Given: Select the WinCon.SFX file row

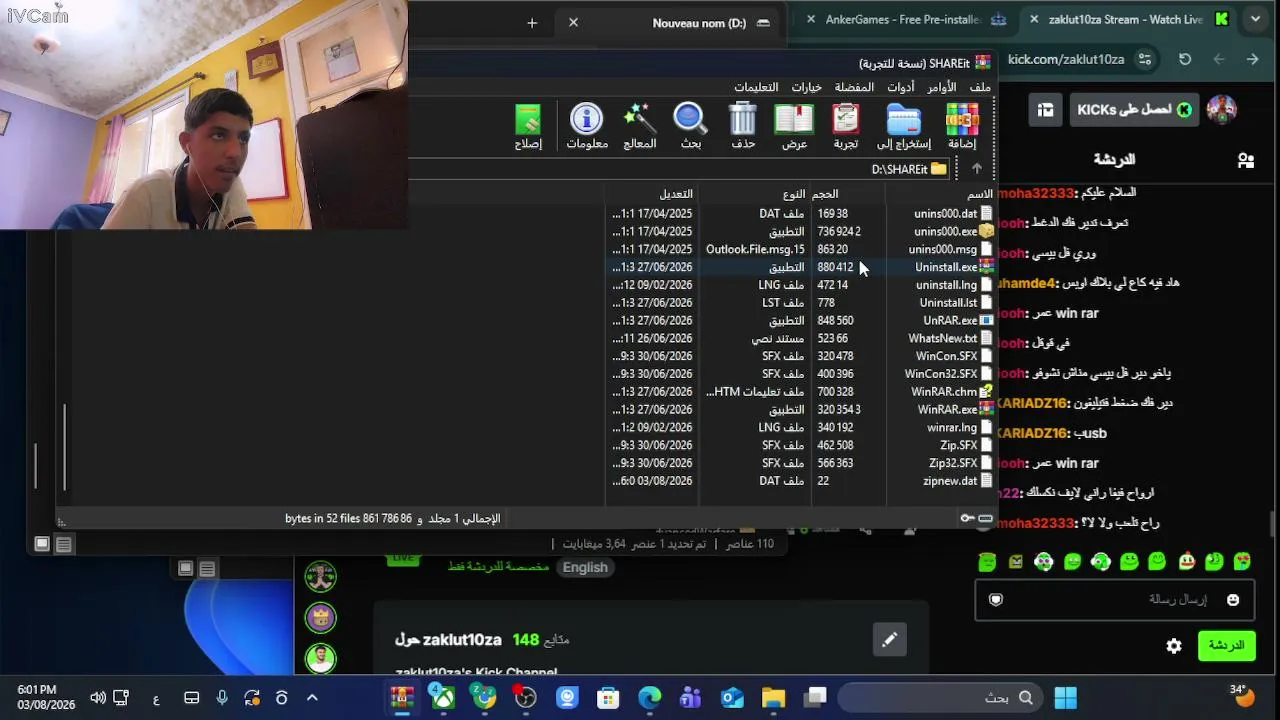Looking at the screenshot, I should coord(801,356).
